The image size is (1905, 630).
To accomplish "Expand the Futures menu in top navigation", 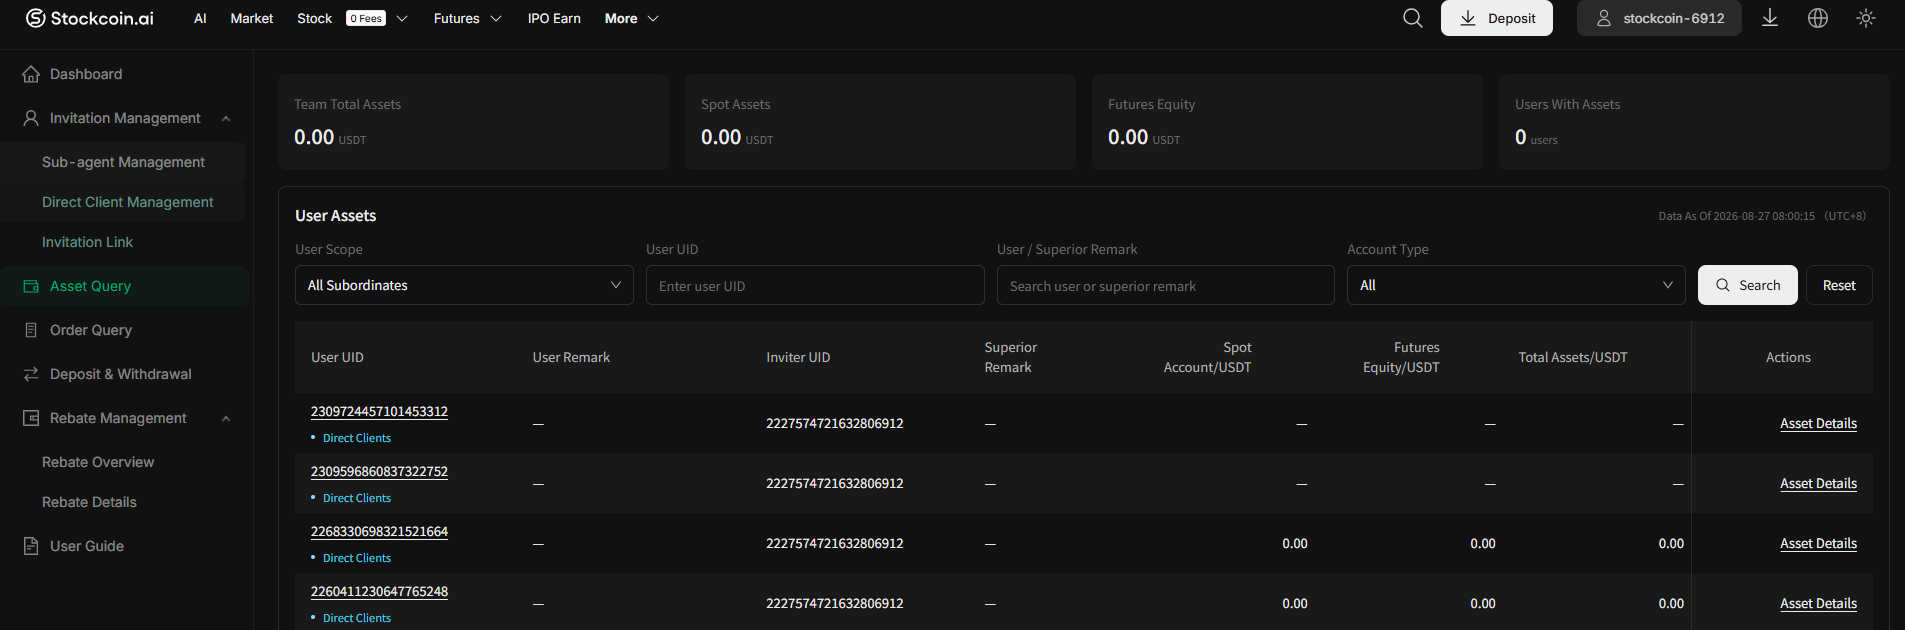I will (467, 18).
